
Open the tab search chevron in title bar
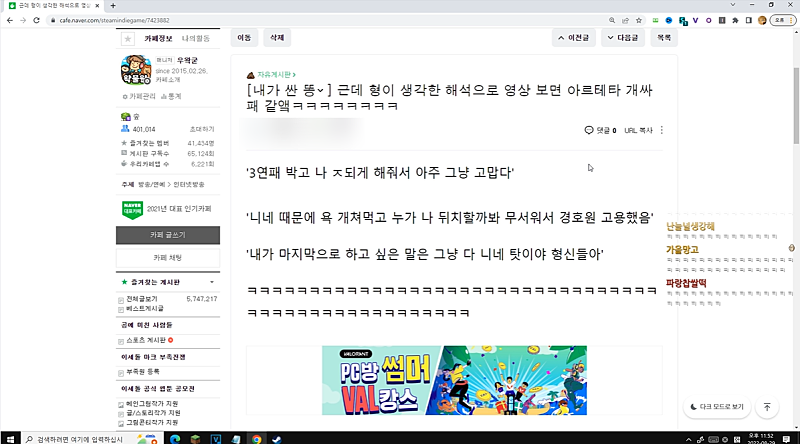point(733,5)
